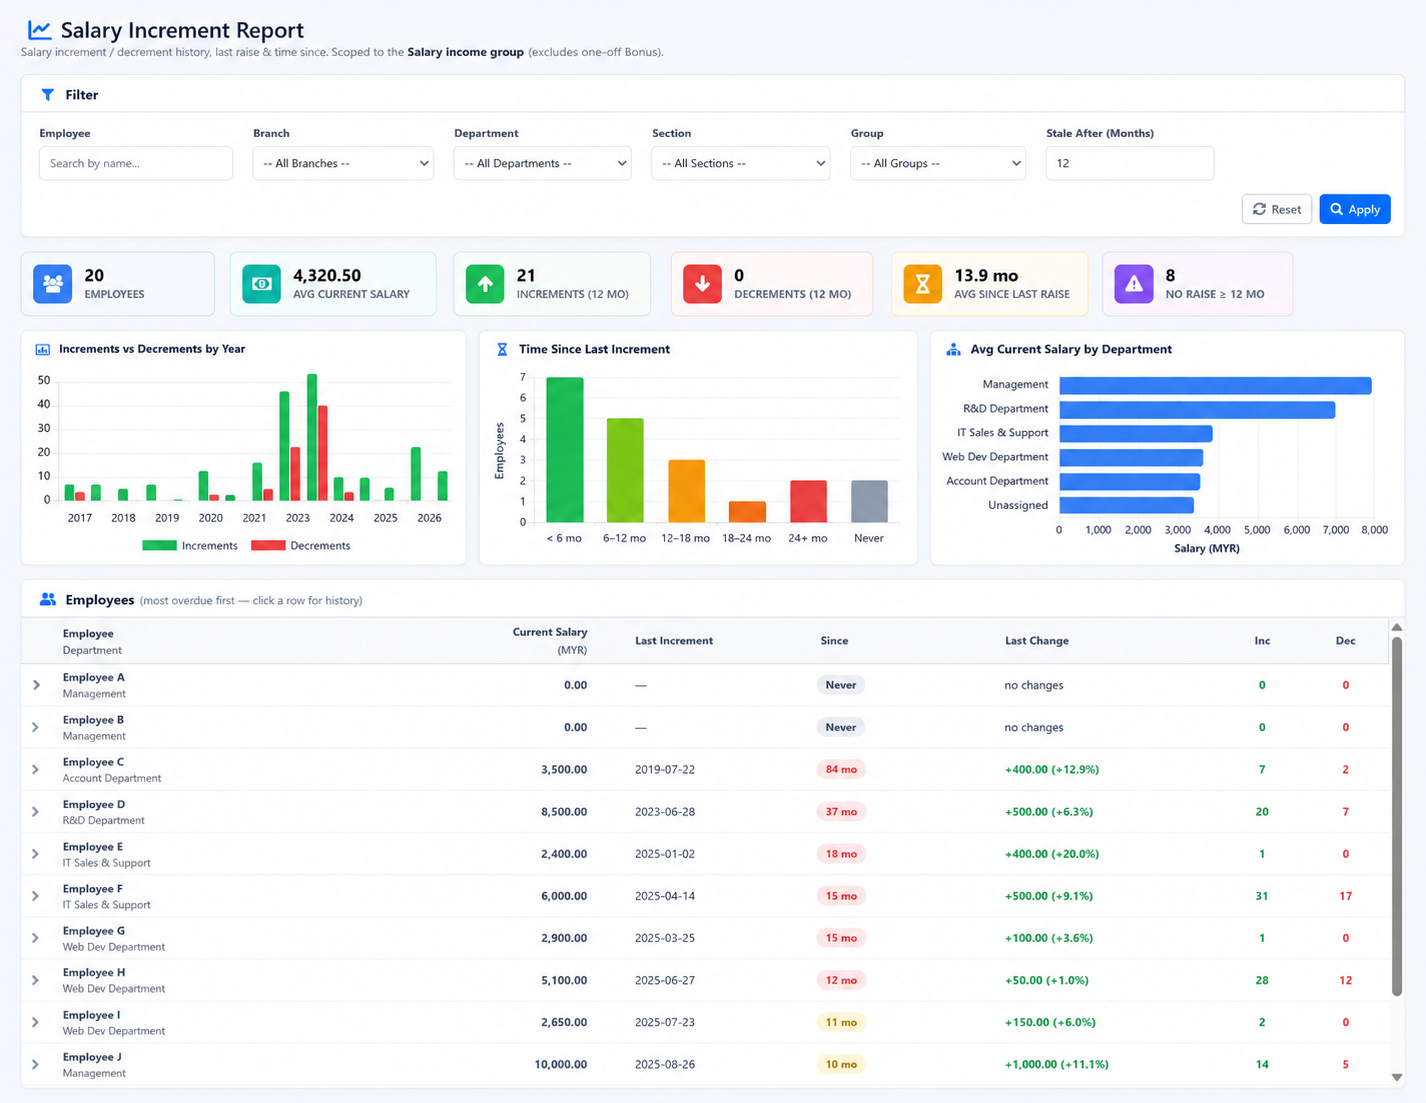1426x1103 pixels.
Task: Click the Since column header
Action: pyautogui.click(x=834, y=641)
